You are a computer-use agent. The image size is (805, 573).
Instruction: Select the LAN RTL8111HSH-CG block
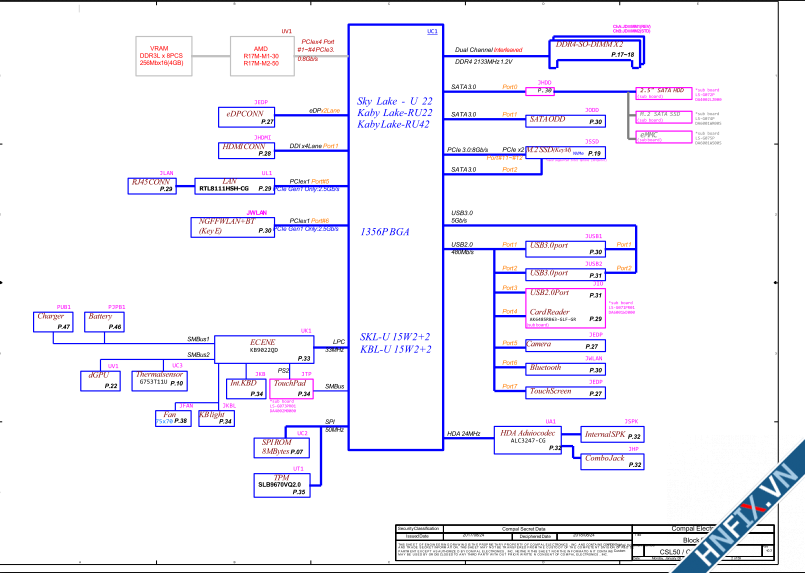coord(235,184)
